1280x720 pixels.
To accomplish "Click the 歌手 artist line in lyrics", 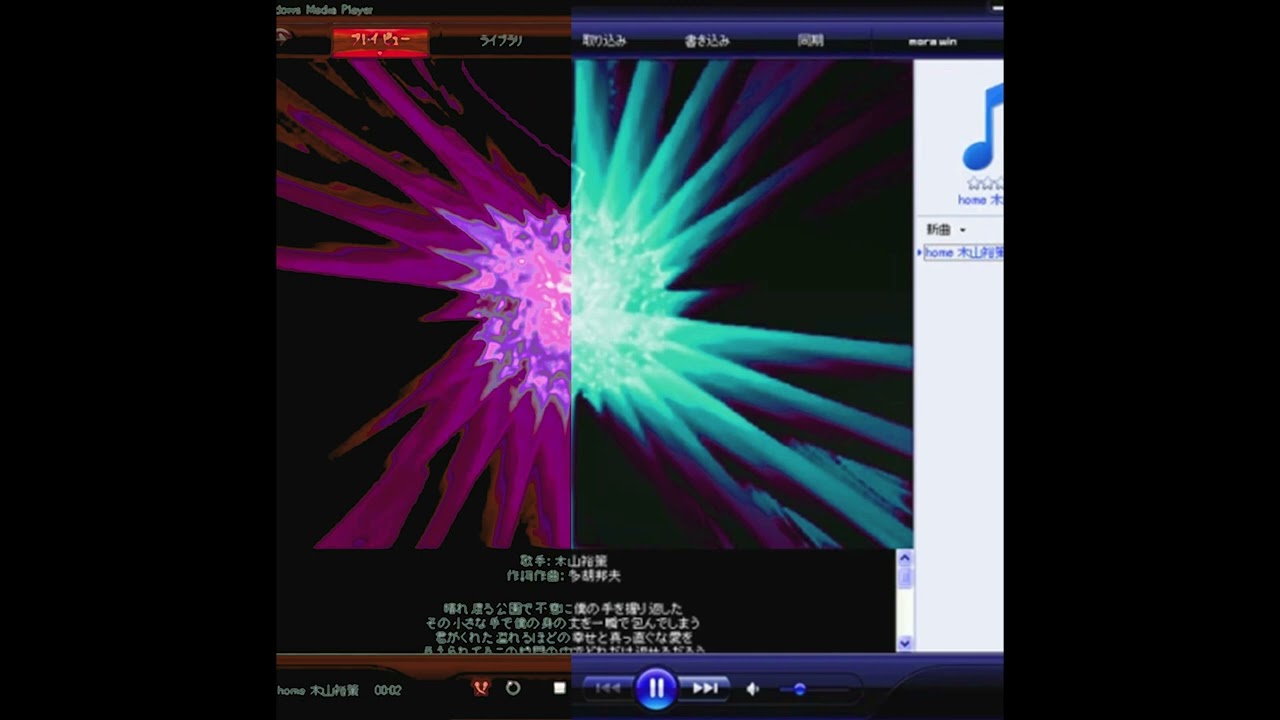I will click(563, 561).
